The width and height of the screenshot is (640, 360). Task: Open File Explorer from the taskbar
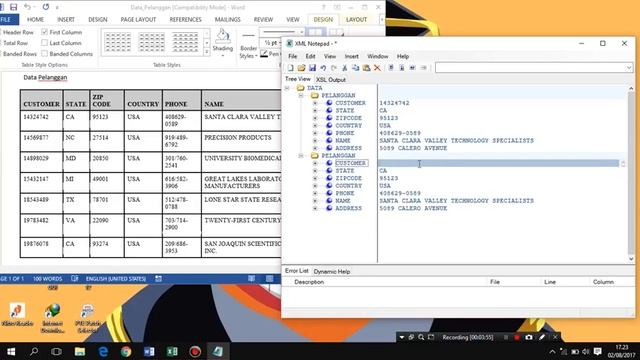point(80,351)
